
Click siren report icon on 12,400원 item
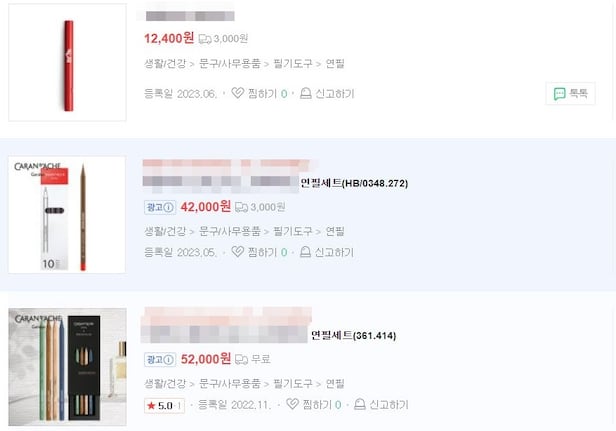coord(306,93)
